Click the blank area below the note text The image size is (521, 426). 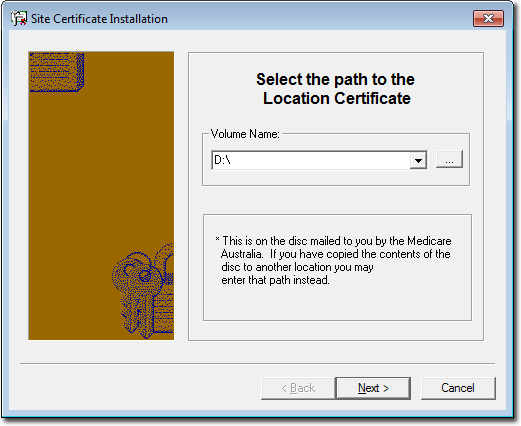[x=337, y=303]
